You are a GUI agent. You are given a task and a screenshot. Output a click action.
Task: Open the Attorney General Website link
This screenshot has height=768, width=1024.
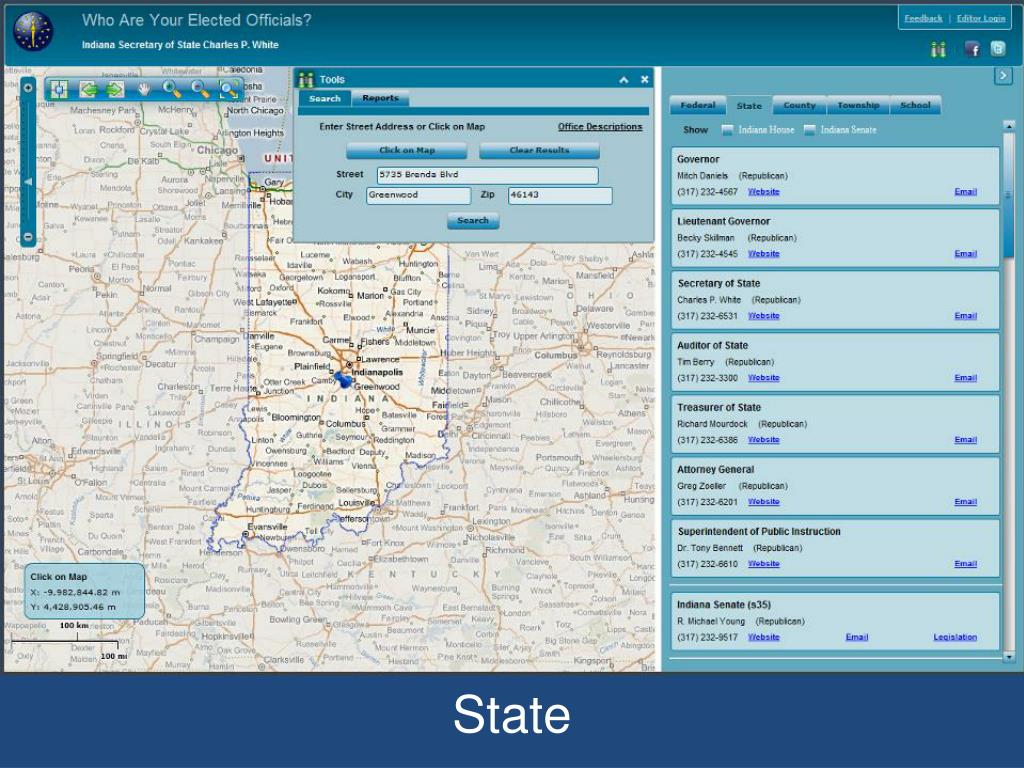click(x=763, y=502)
